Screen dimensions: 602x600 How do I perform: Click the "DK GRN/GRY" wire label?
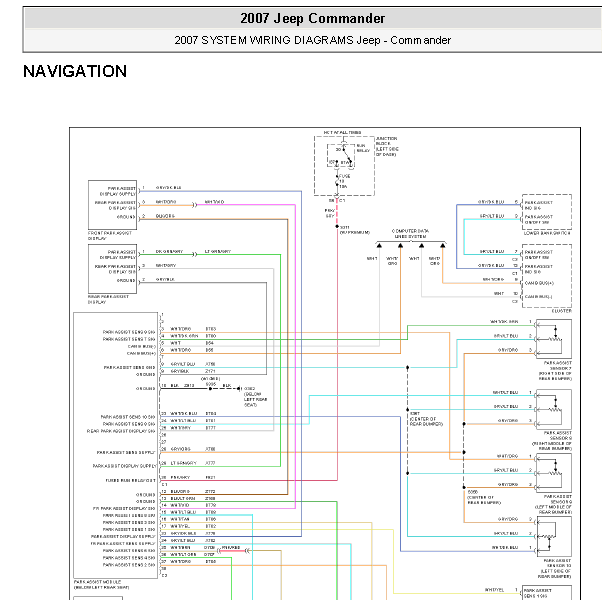point(169,251)
